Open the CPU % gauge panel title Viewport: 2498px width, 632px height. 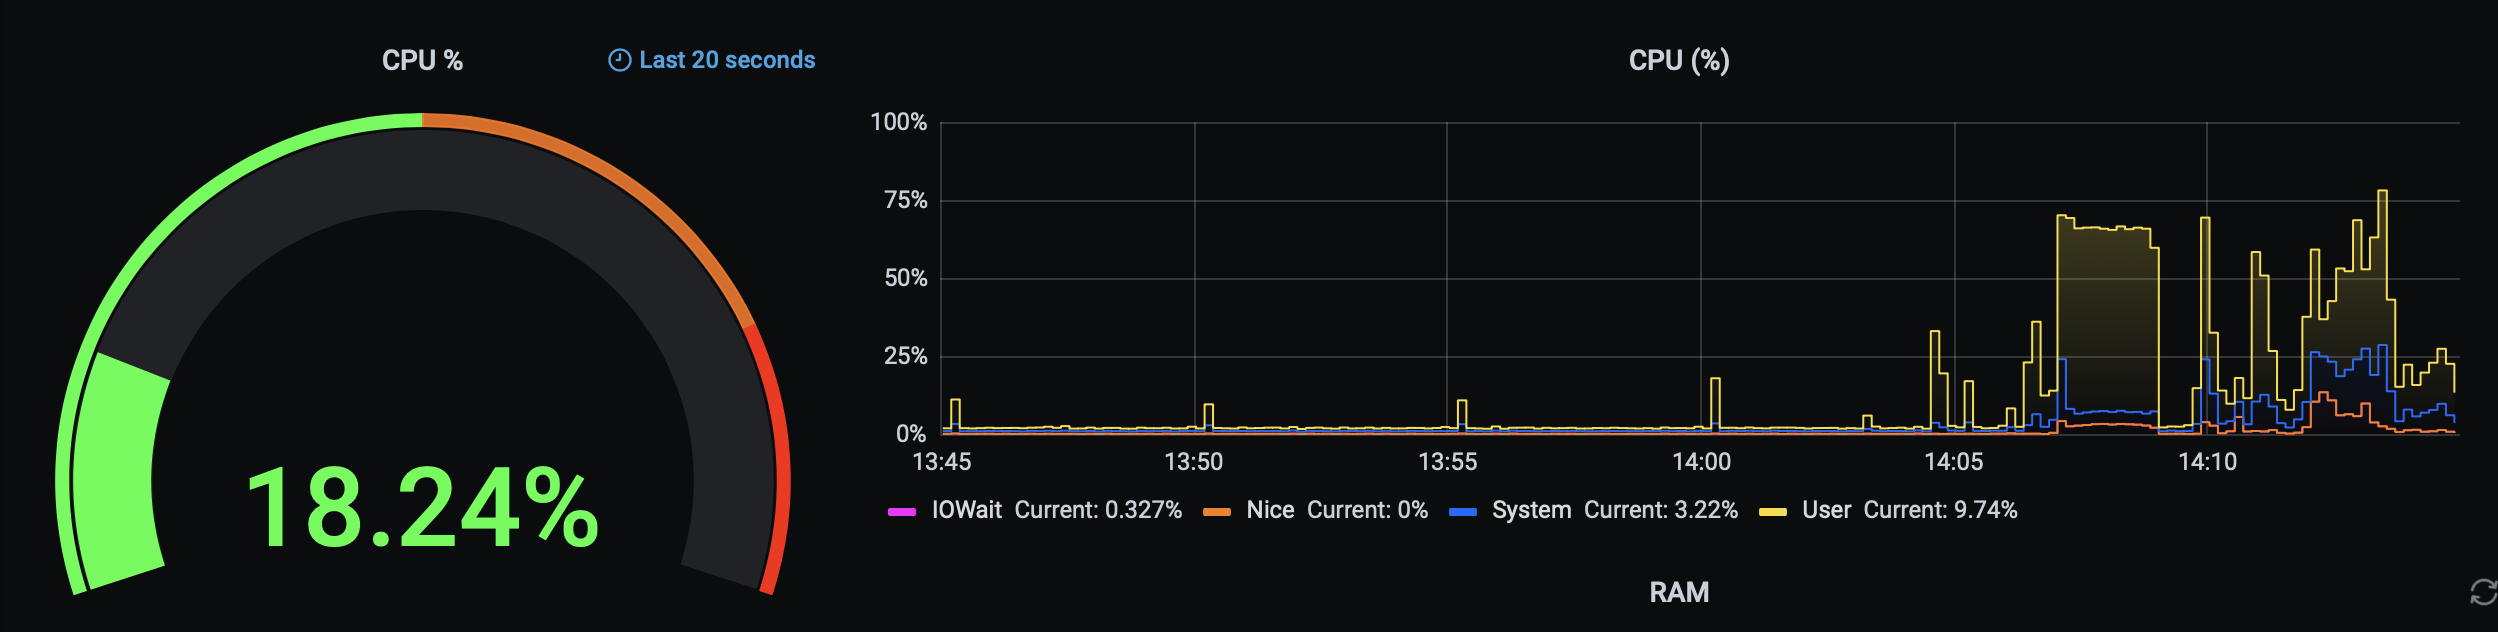coord(422,60)
